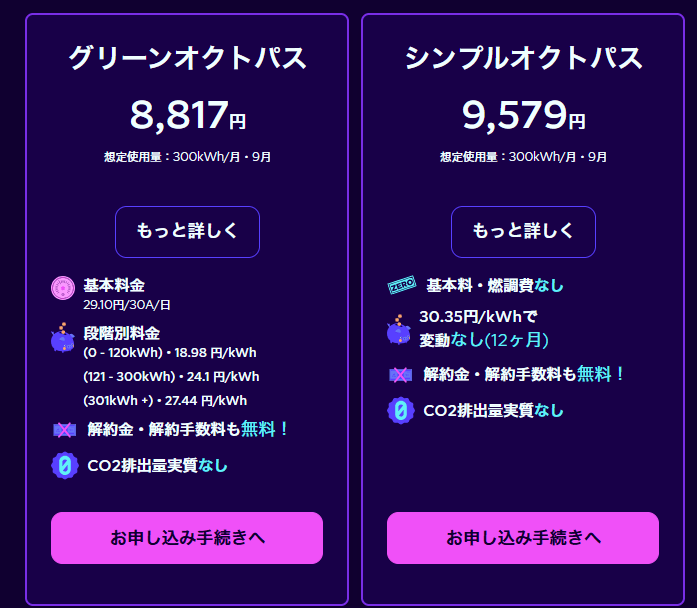697x608 pixels.
Task: Click the (121 - 300kWh) 24.1円/kWh tier line
Action: [x=171, y=377]
